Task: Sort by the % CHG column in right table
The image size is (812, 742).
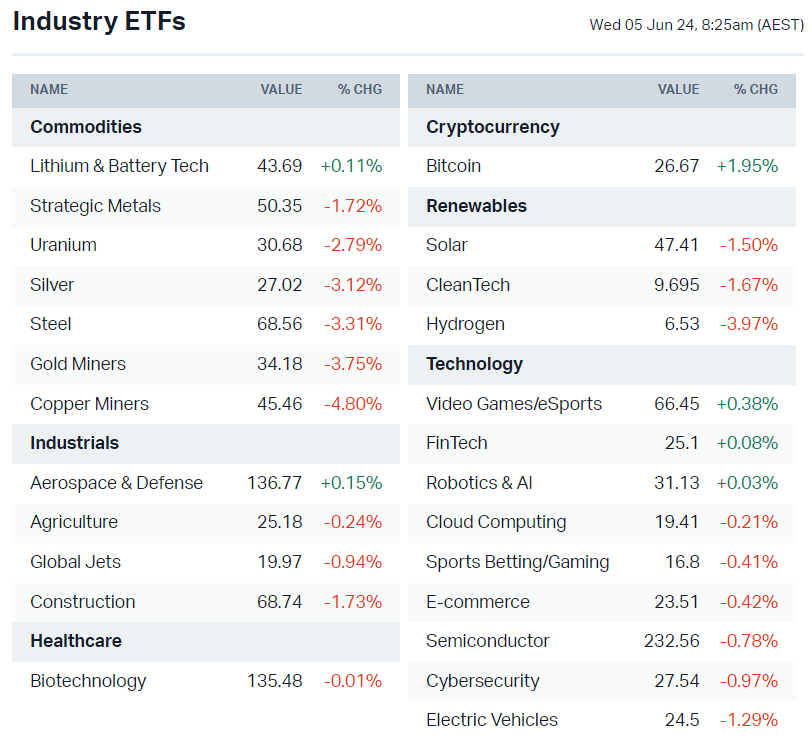Action: click(756, 89)
